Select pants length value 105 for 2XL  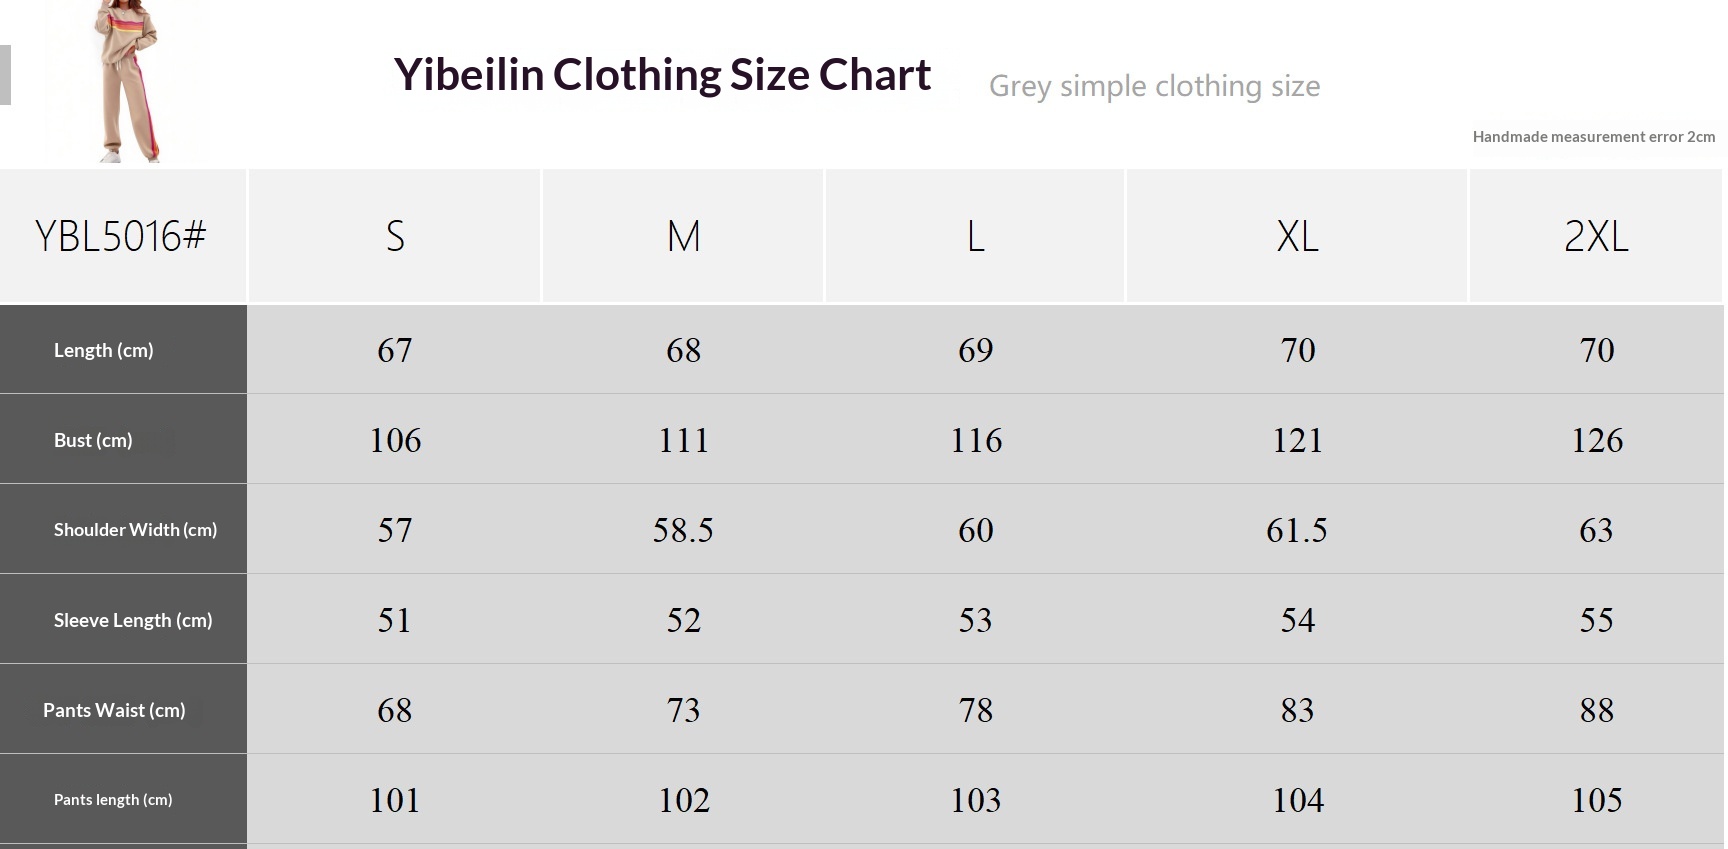(1596, 800)
